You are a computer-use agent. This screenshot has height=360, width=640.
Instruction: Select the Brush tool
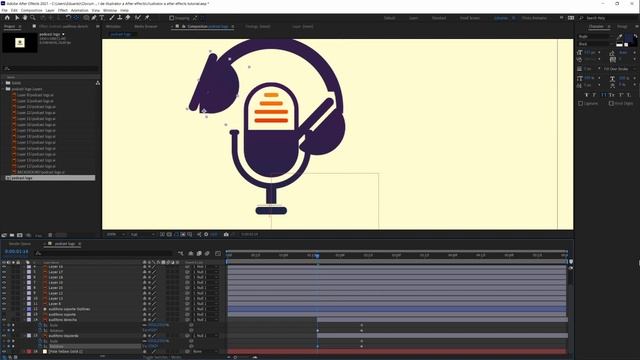[x=112, y=18]
